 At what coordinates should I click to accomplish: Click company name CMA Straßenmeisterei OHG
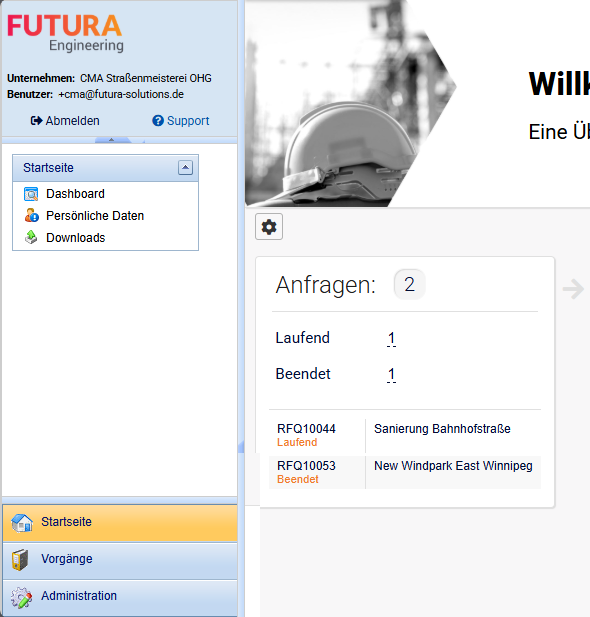click(146, 78)
